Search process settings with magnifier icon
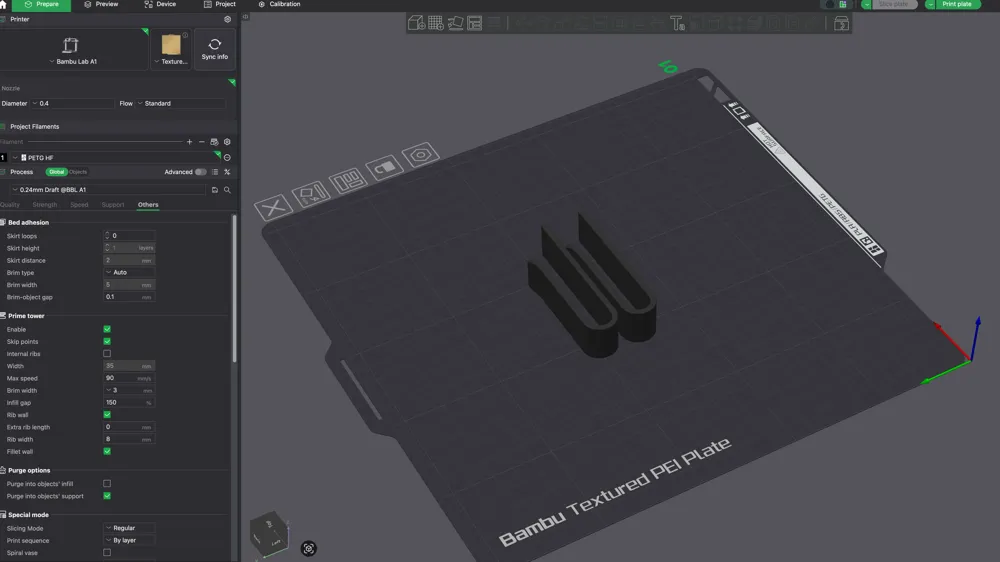1000x562 pixels. (227, 189)
